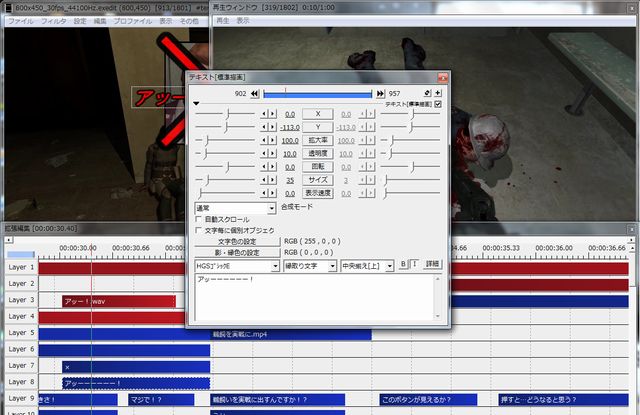The image size is (640, 415).
Task: Open the フィルタ menu
Action: click(53, 21)
